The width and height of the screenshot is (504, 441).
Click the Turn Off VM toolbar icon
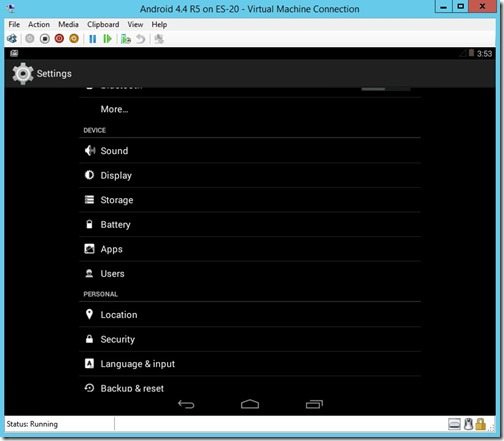pos(45,39)
